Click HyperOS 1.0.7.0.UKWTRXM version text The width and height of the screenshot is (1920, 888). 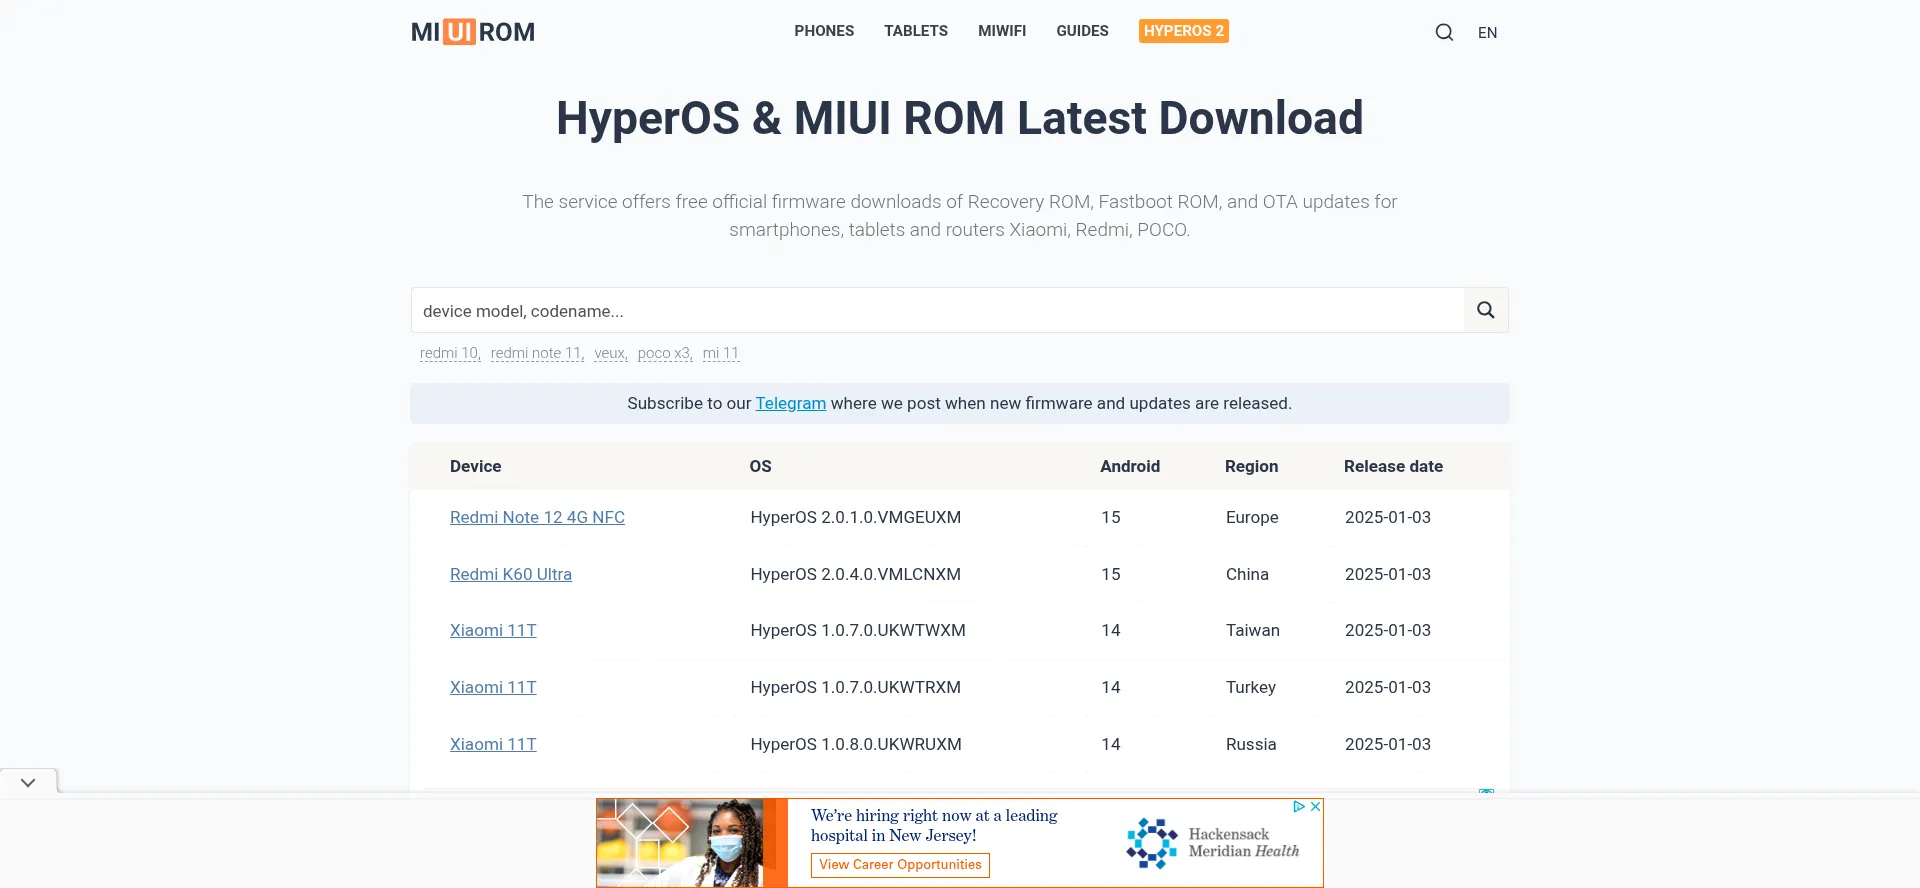(x=855, y=687)
